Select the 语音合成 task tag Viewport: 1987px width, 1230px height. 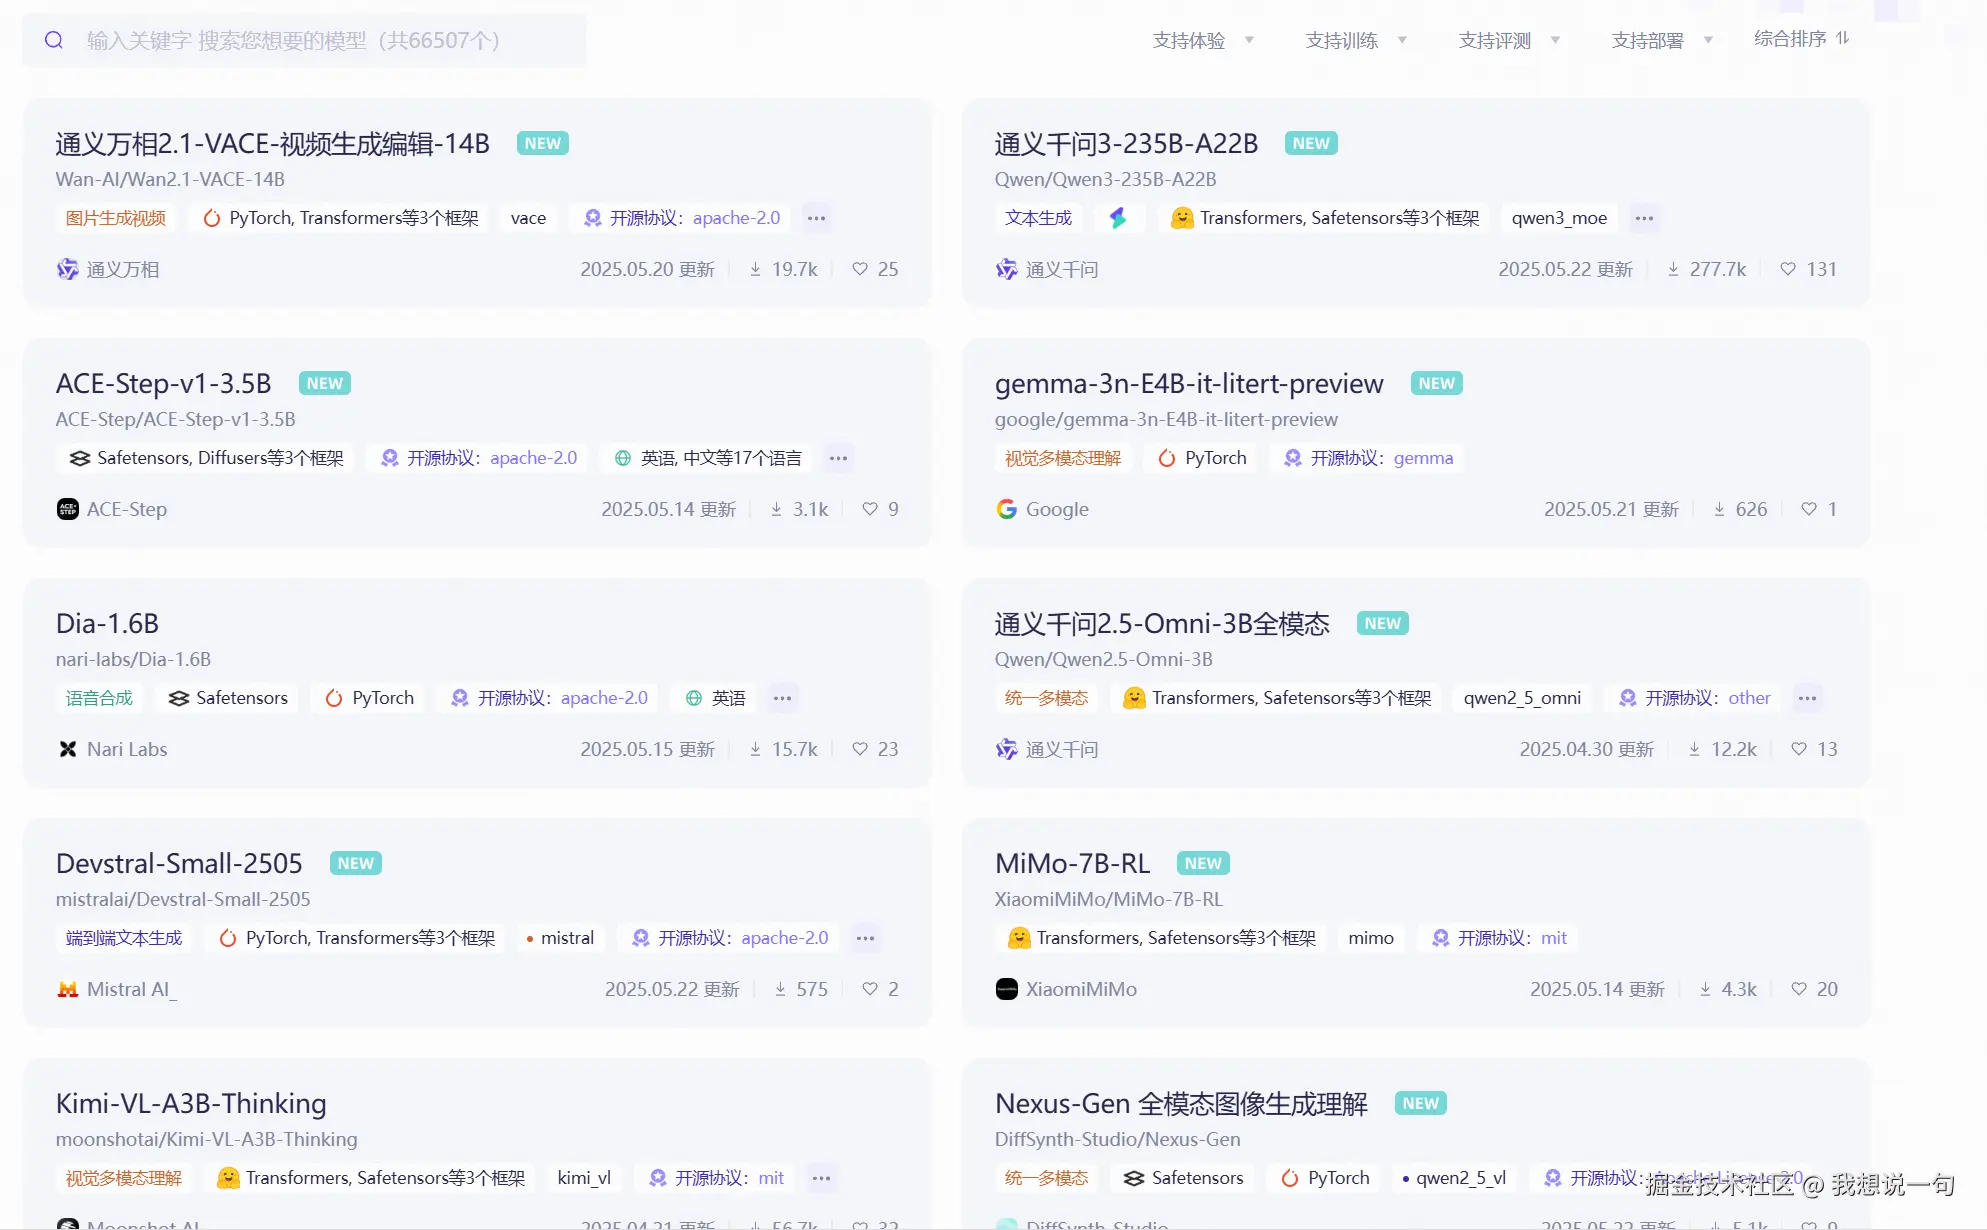point(99,698)
